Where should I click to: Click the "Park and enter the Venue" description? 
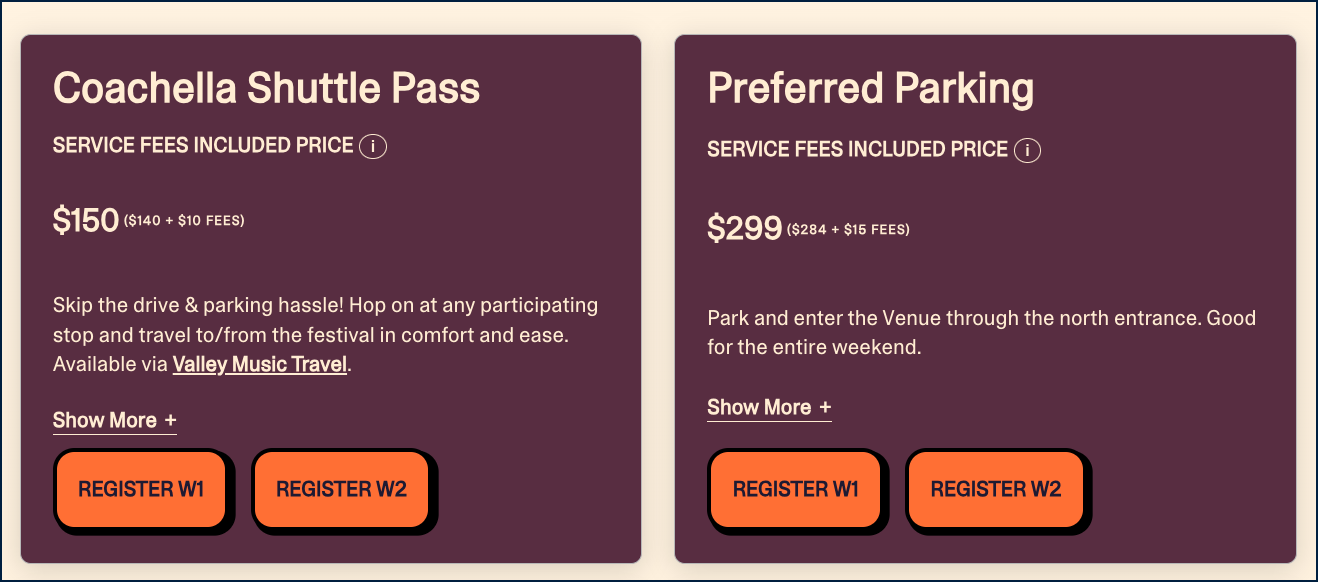(981, 333)
